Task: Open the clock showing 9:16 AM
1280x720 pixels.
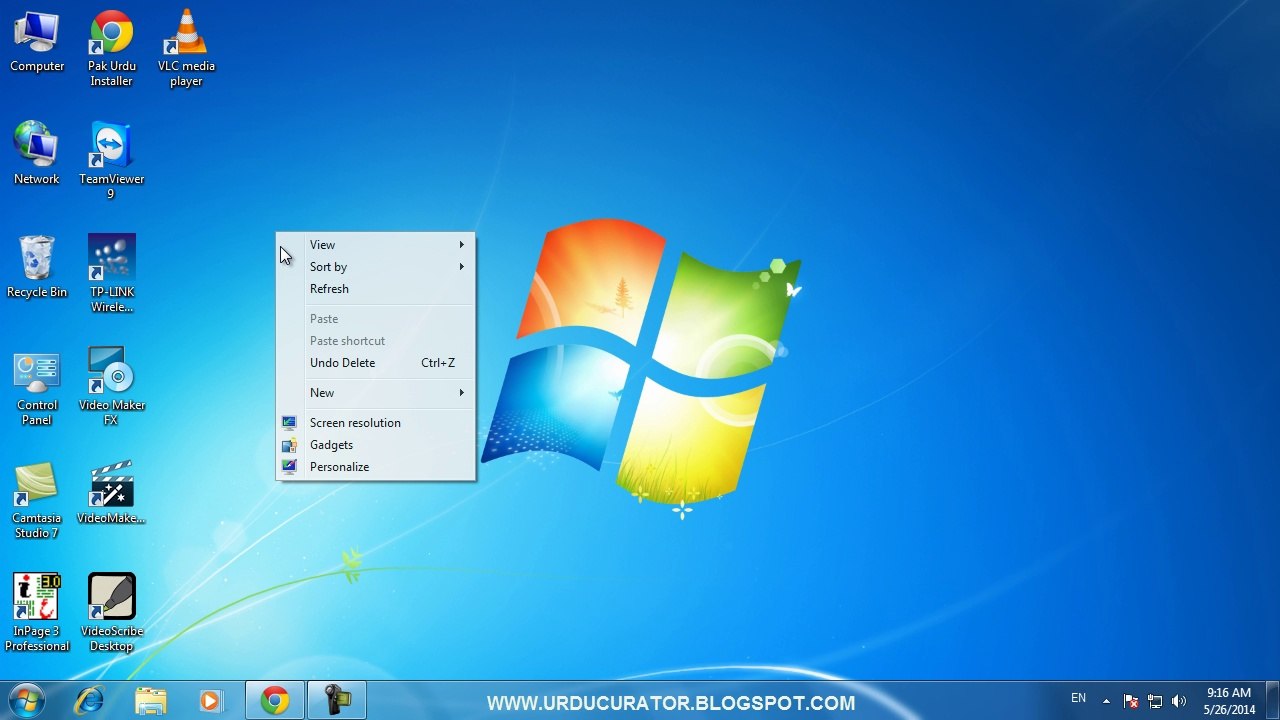Action: click(1229, 701)
